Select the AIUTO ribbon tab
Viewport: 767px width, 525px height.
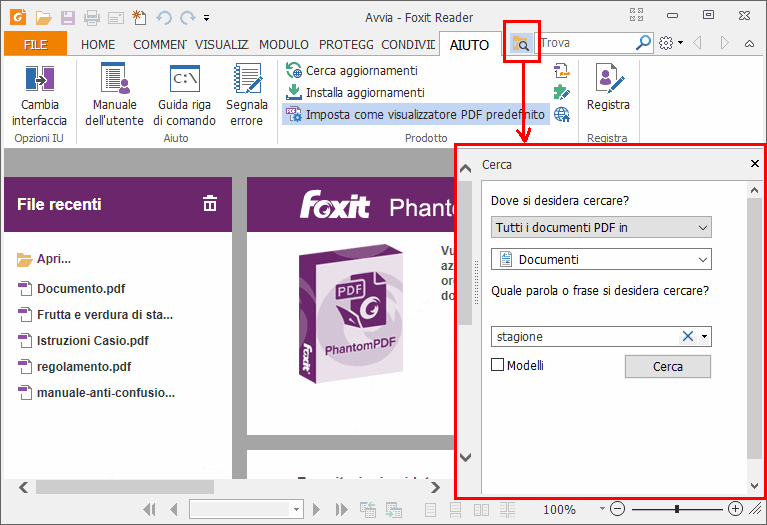point(469,45)
